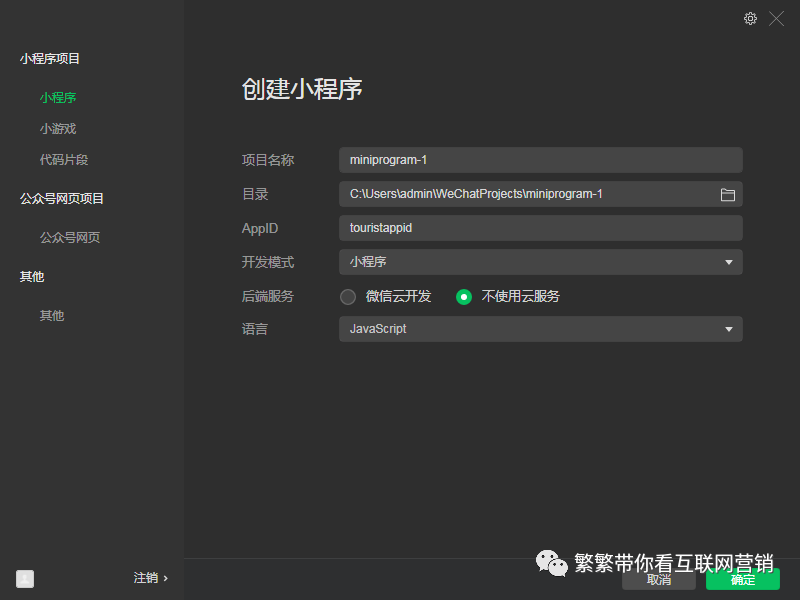This screenshot has width=800, height=600.
Task: Close the create project dialog
Action: click(775, 18)
